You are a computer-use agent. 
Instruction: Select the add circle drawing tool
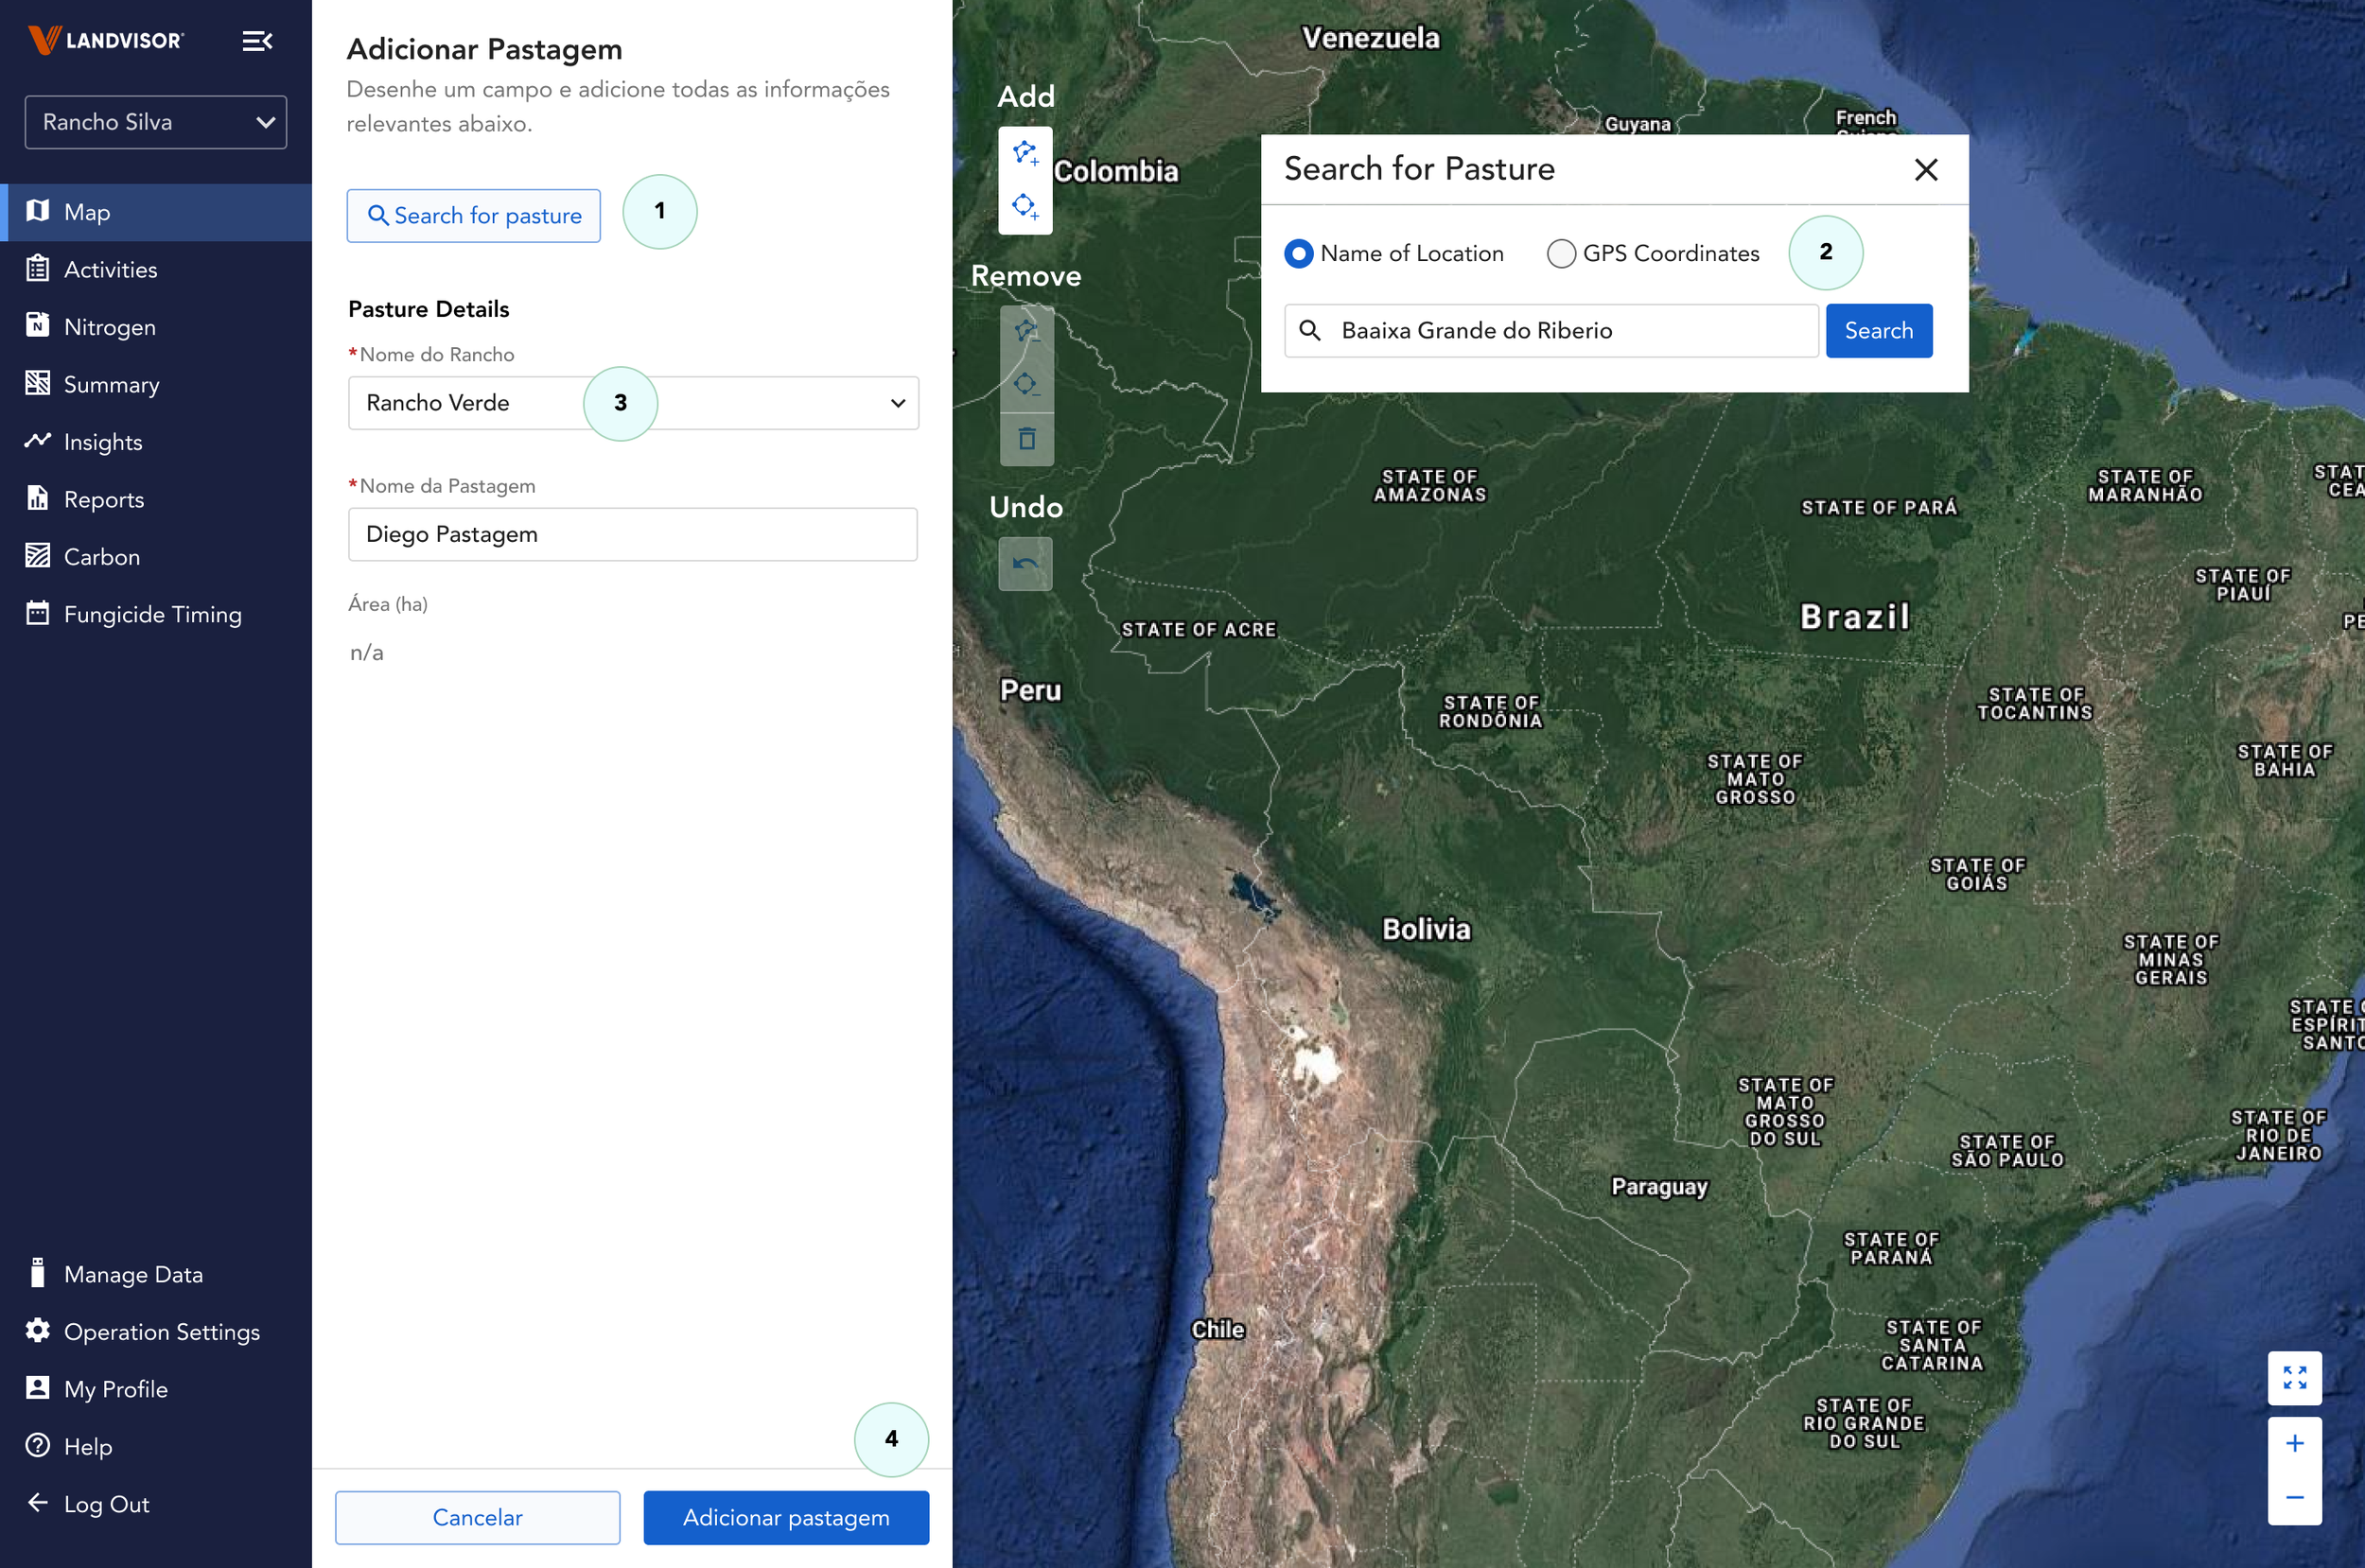click(1025, 207)
